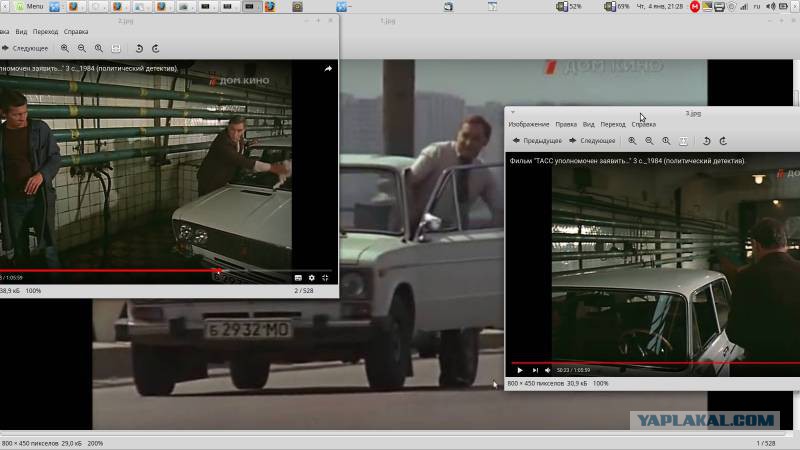The width and height of the screenshot is (800, 450).
Task: Rotate image counterclockwise in 2.jpg window
Action: [x=139, y=48]
